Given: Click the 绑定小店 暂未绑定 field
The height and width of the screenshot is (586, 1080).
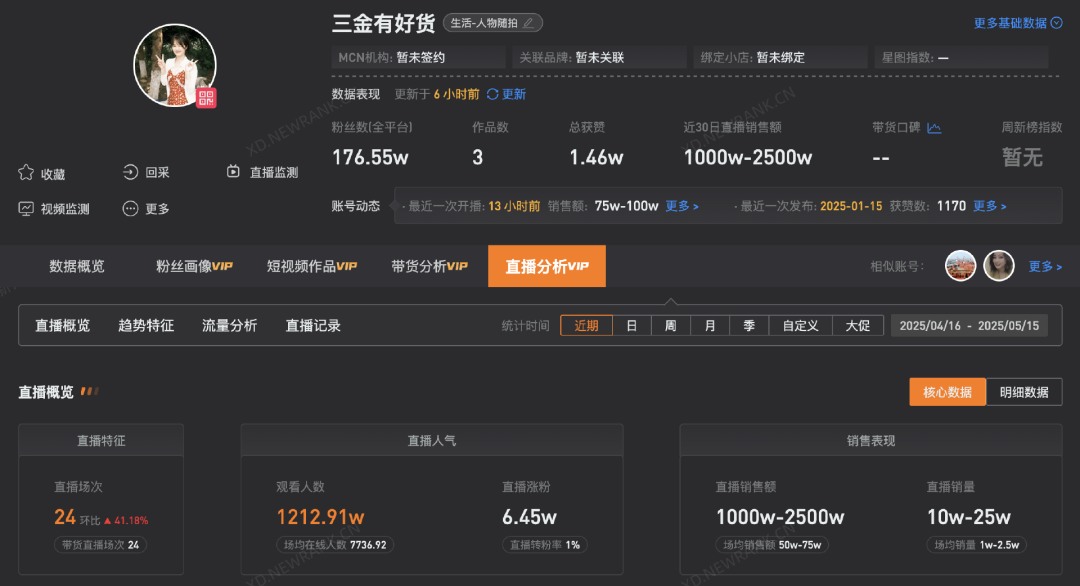Looking at the screenshot, I should [x=780, y=57].
